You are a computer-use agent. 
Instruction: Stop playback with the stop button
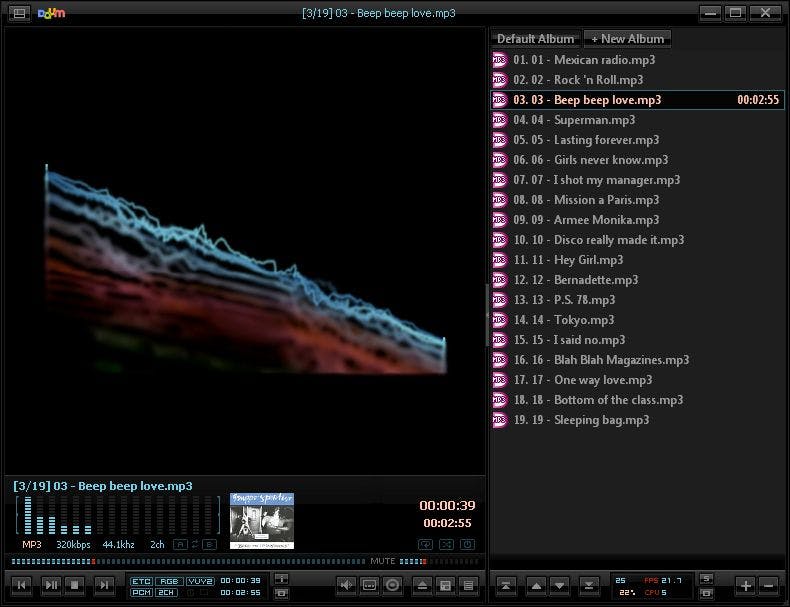coord(76,585)
